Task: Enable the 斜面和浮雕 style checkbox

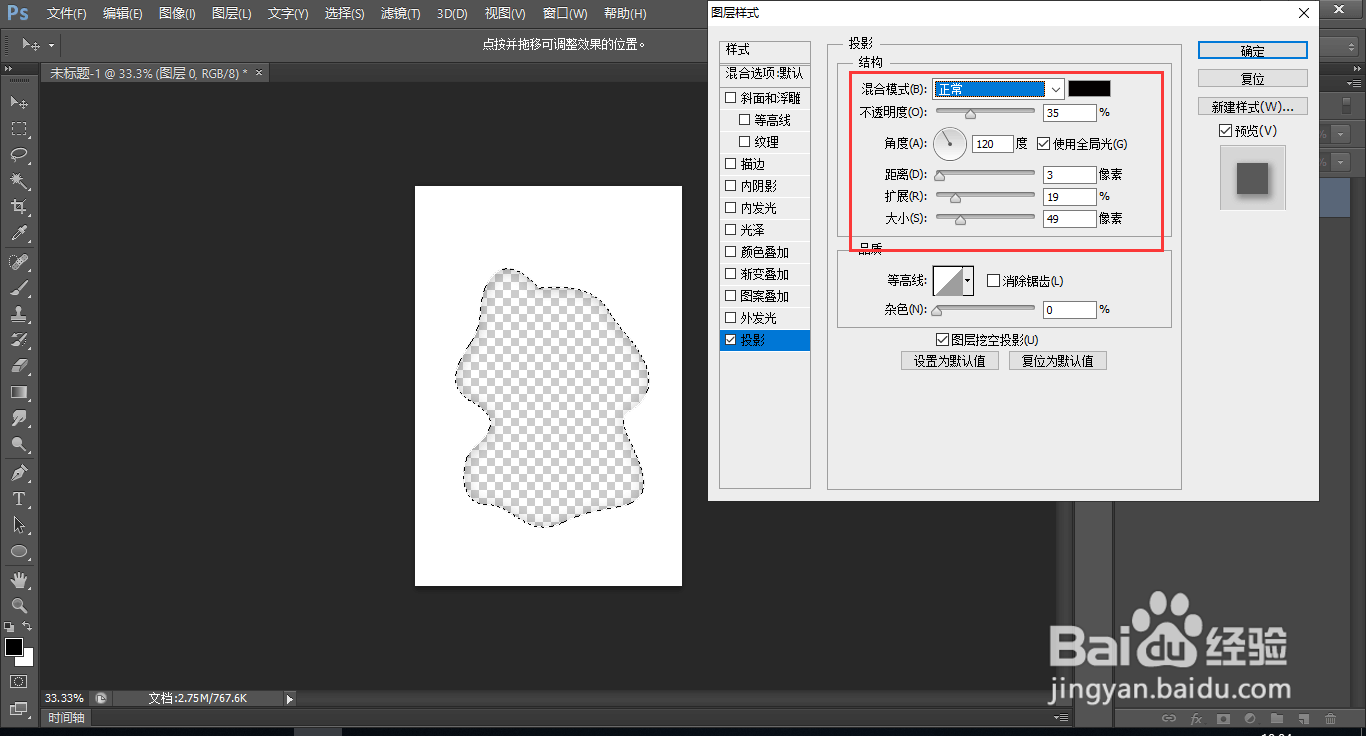Action: coord(729,96)
